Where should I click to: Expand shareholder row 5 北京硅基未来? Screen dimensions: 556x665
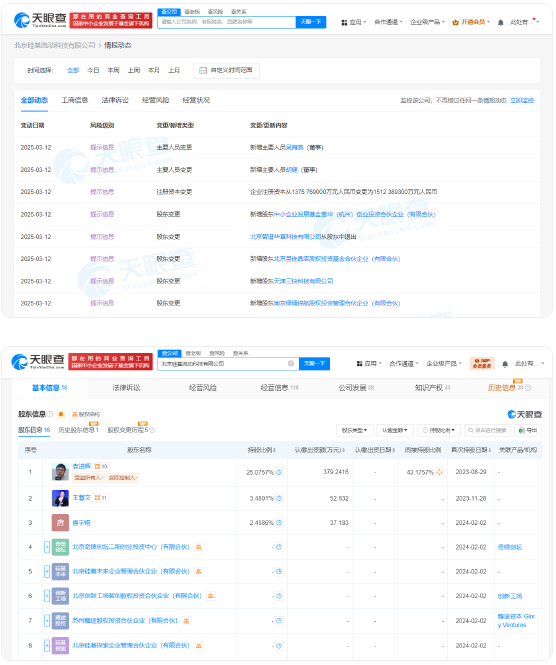point(47,572)
